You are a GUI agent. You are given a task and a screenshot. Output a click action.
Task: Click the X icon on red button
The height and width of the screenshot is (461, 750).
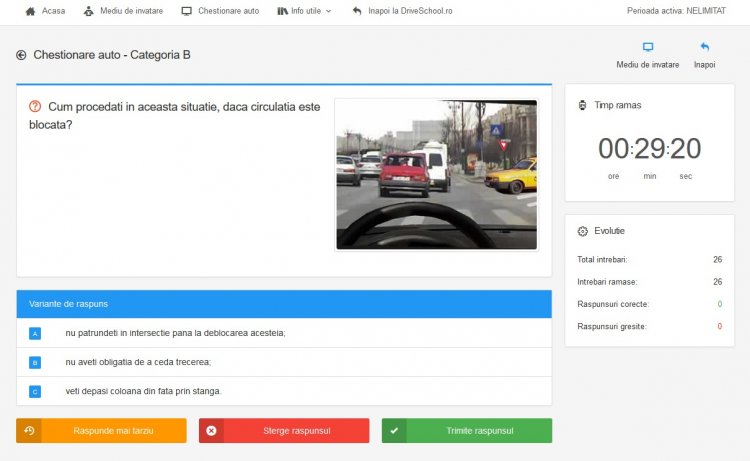coord(211,431)
